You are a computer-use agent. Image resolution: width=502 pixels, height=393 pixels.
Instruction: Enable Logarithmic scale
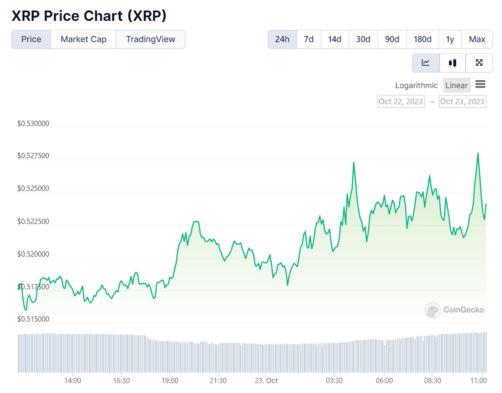[x=416, y=86]
